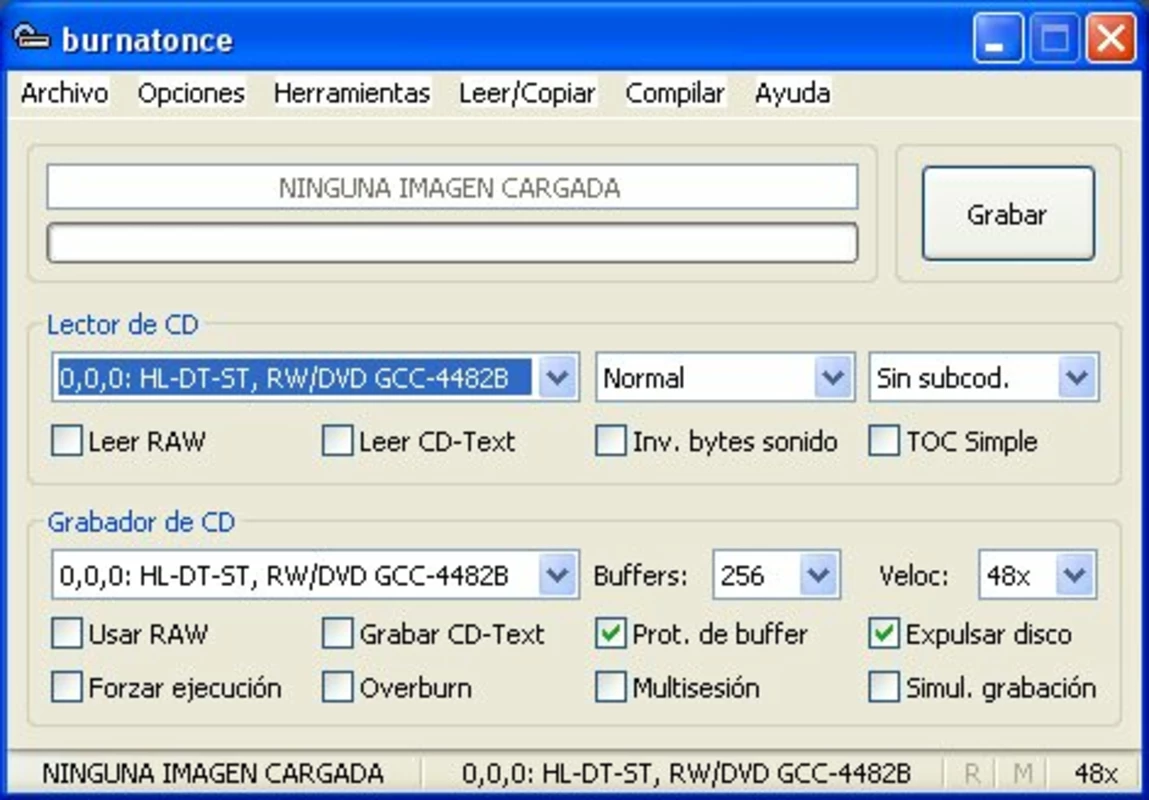Click the M indicator in status bar
The image size is (1149, 800).
click(1022, 774)
